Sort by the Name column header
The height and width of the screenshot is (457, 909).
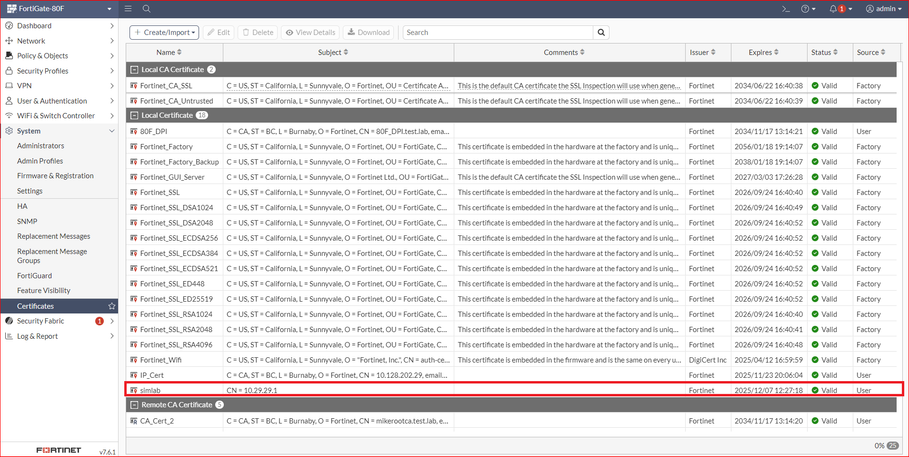169,52
